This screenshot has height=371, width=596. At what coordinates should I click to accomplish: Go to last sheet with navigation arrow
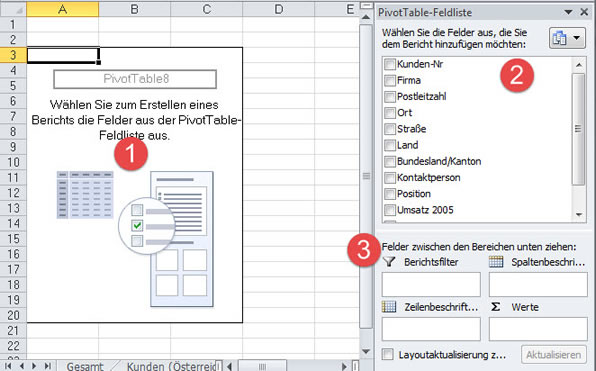48,366
